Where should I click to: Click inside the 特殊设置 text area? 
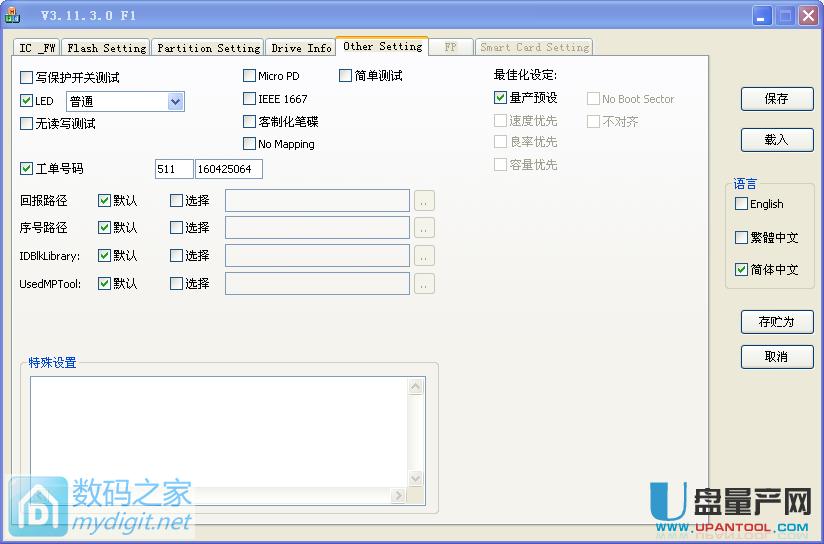(x=218, y=432)
